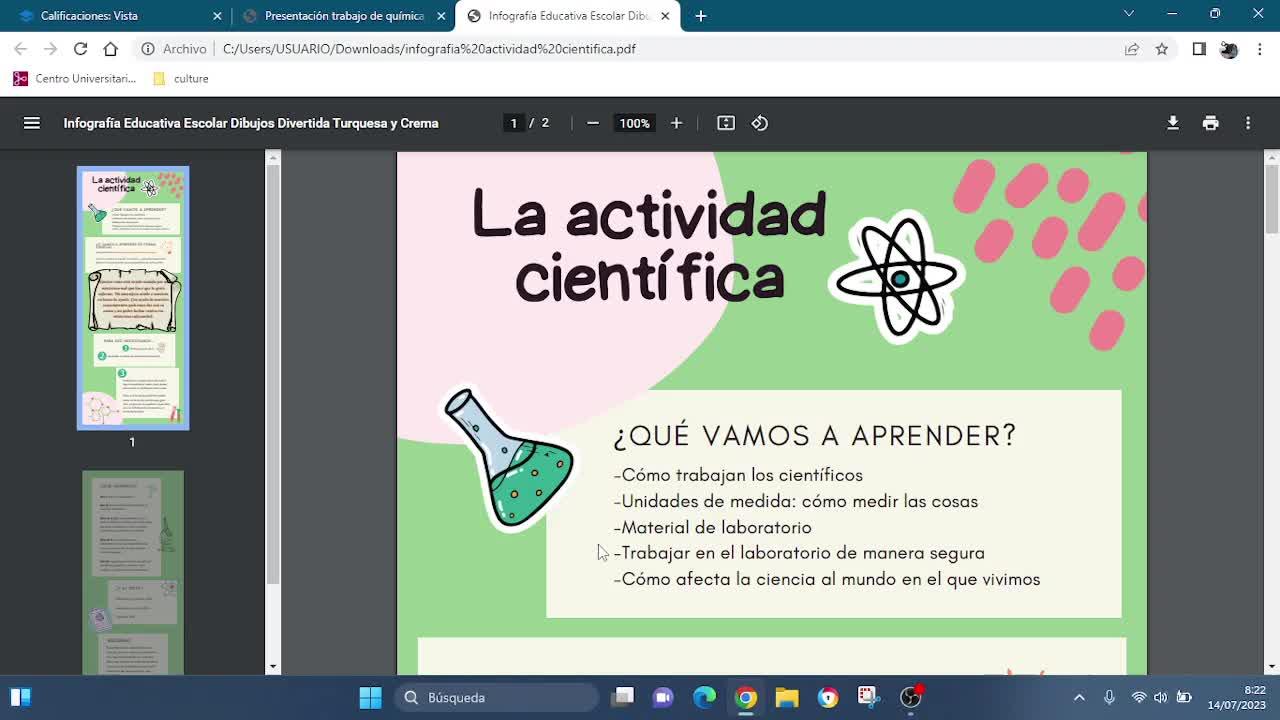Open a new browser tab
This screenshot has width=1280, height=720.
tap(700, 16)
